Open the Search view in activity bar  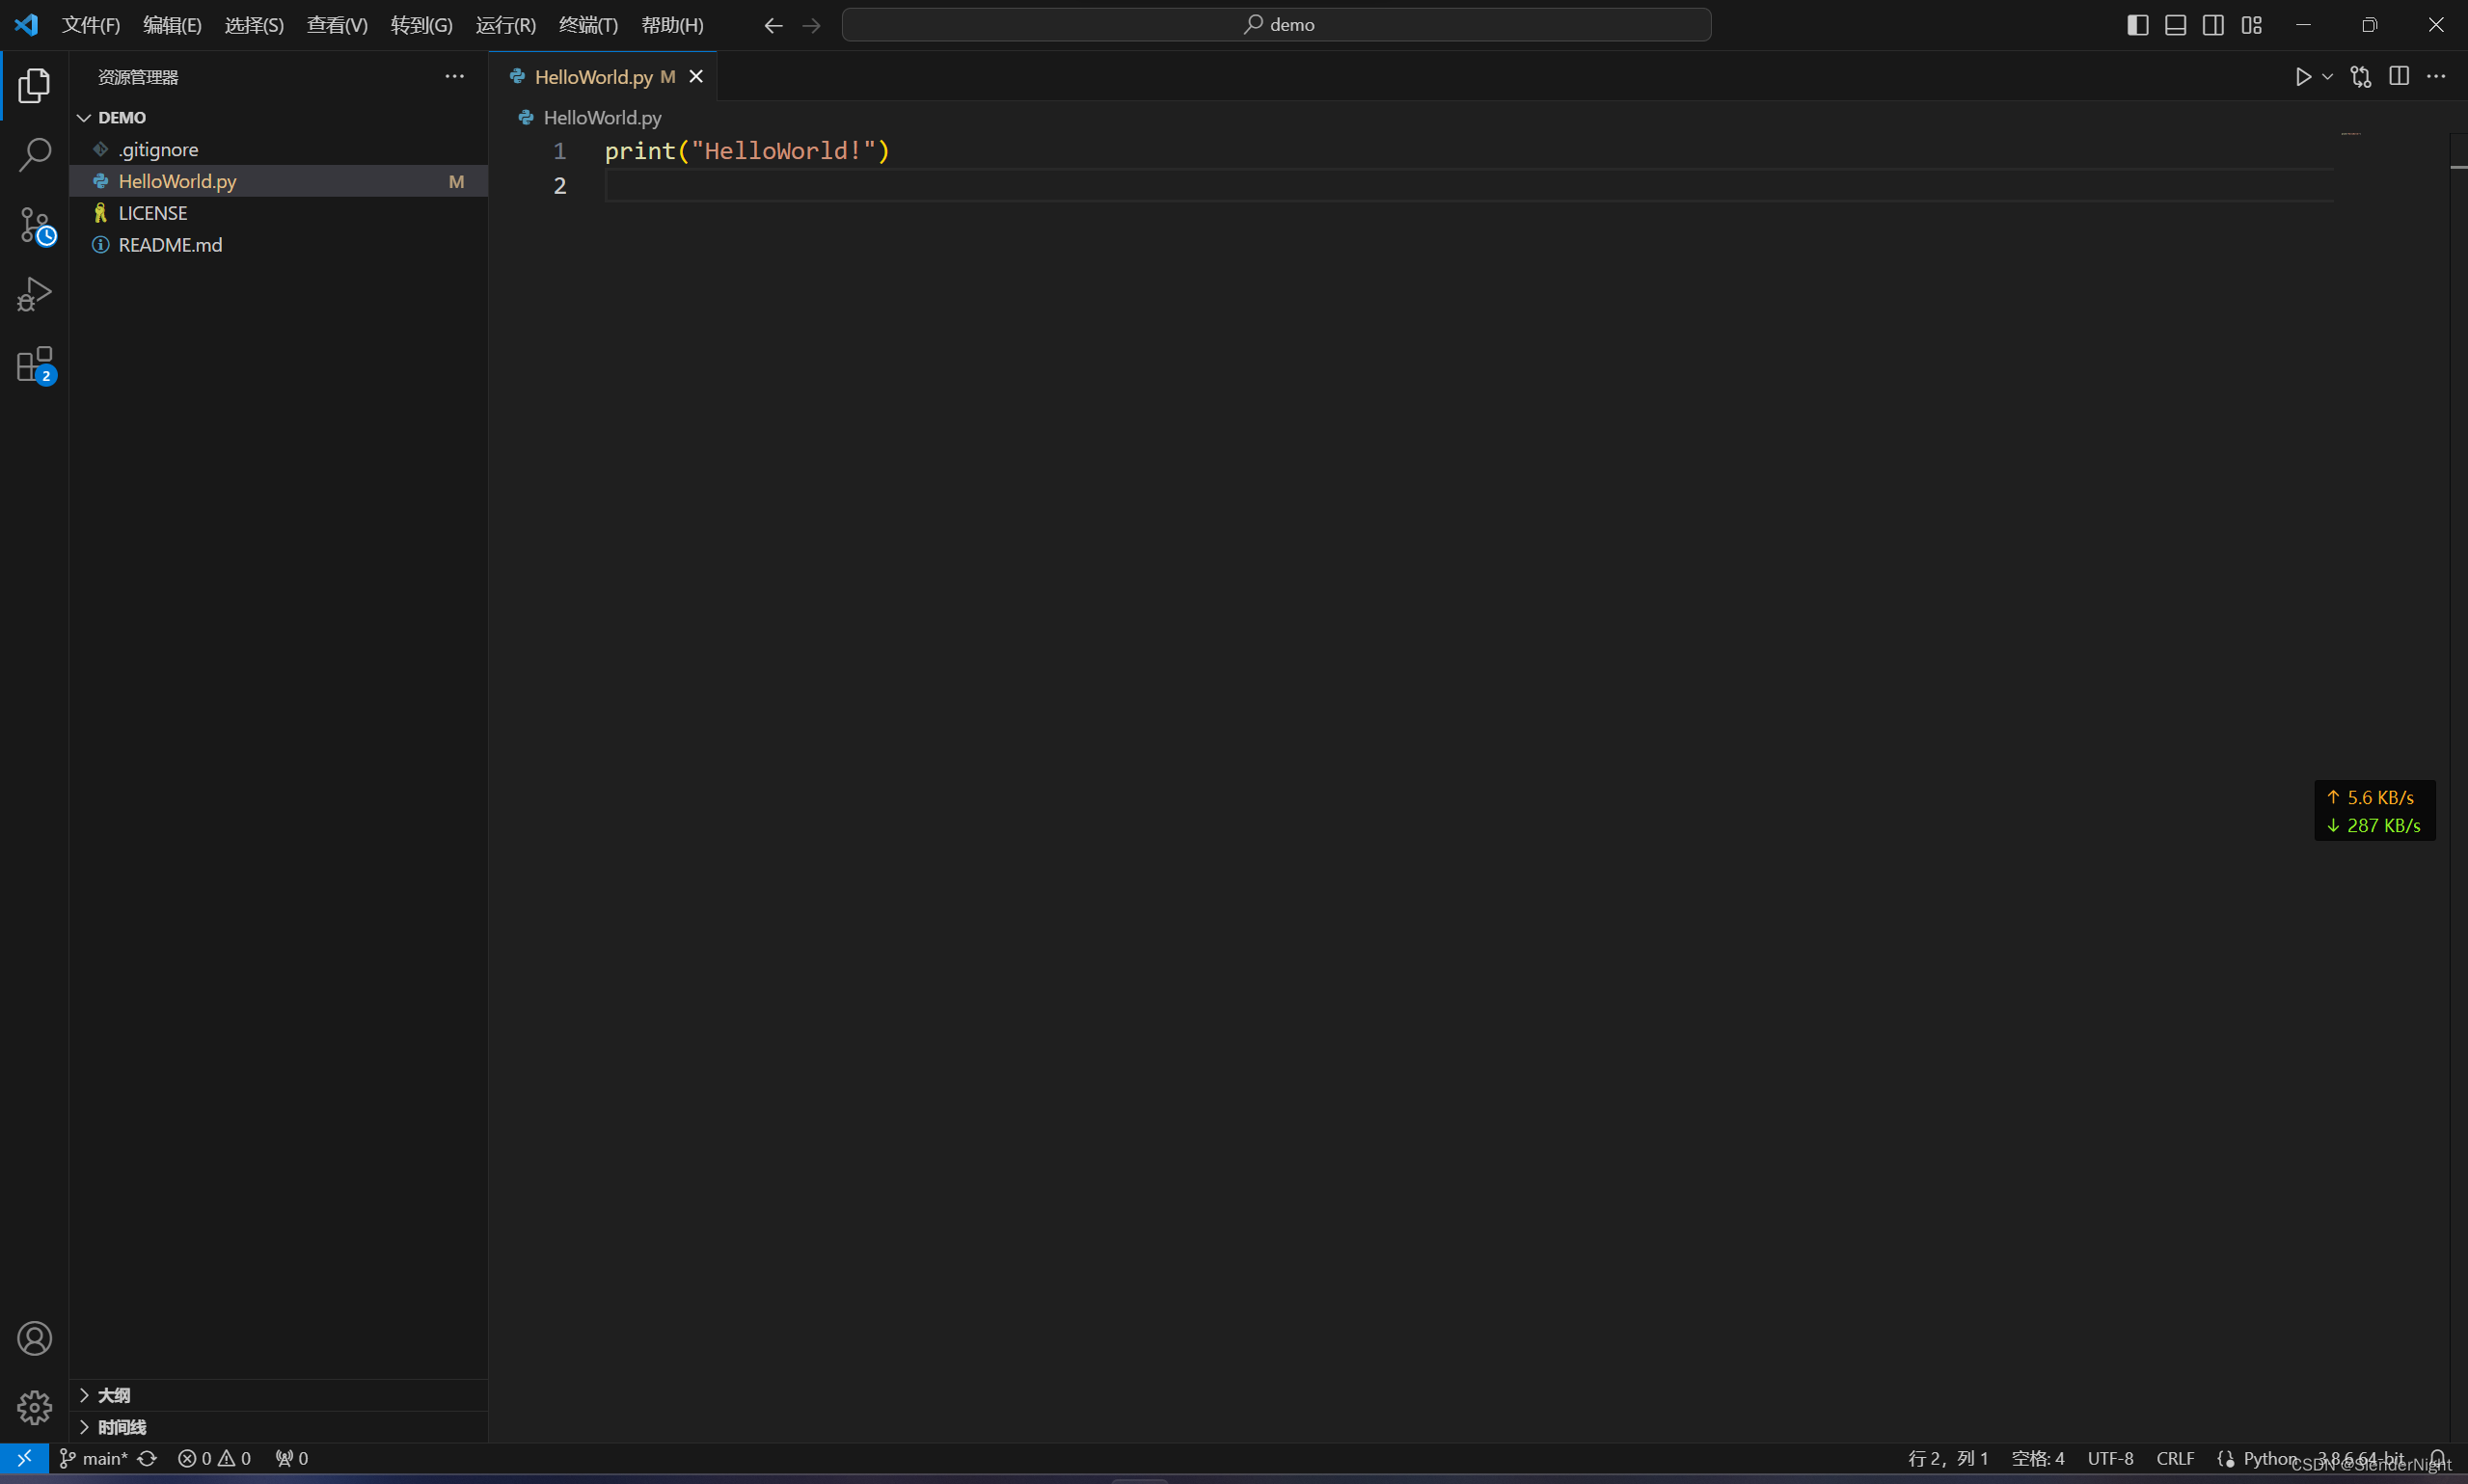point(34,155)
